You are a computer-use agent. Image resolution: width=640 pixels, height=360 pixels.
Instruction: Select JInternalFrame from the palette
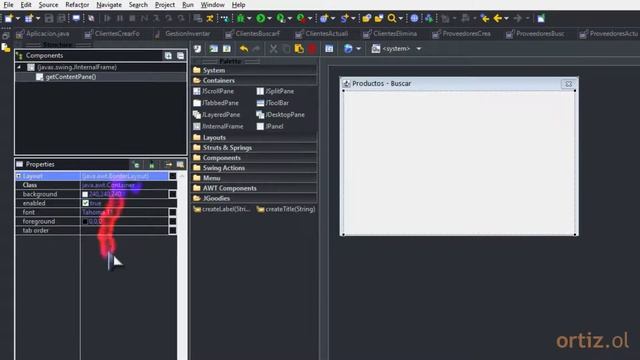218,127
